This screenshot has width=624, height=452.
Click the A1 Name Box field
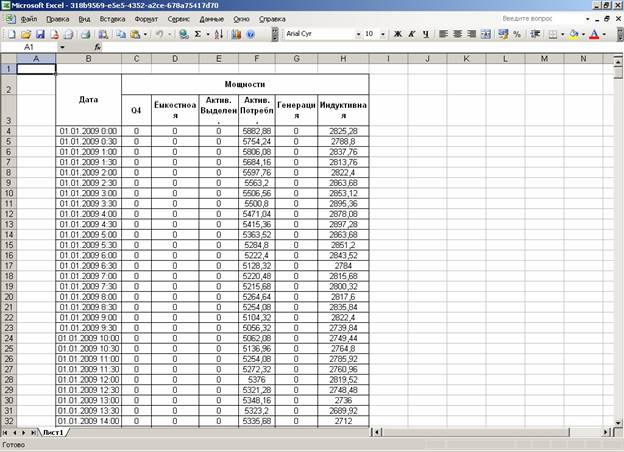pyautogui.click(x=29, y=47)
